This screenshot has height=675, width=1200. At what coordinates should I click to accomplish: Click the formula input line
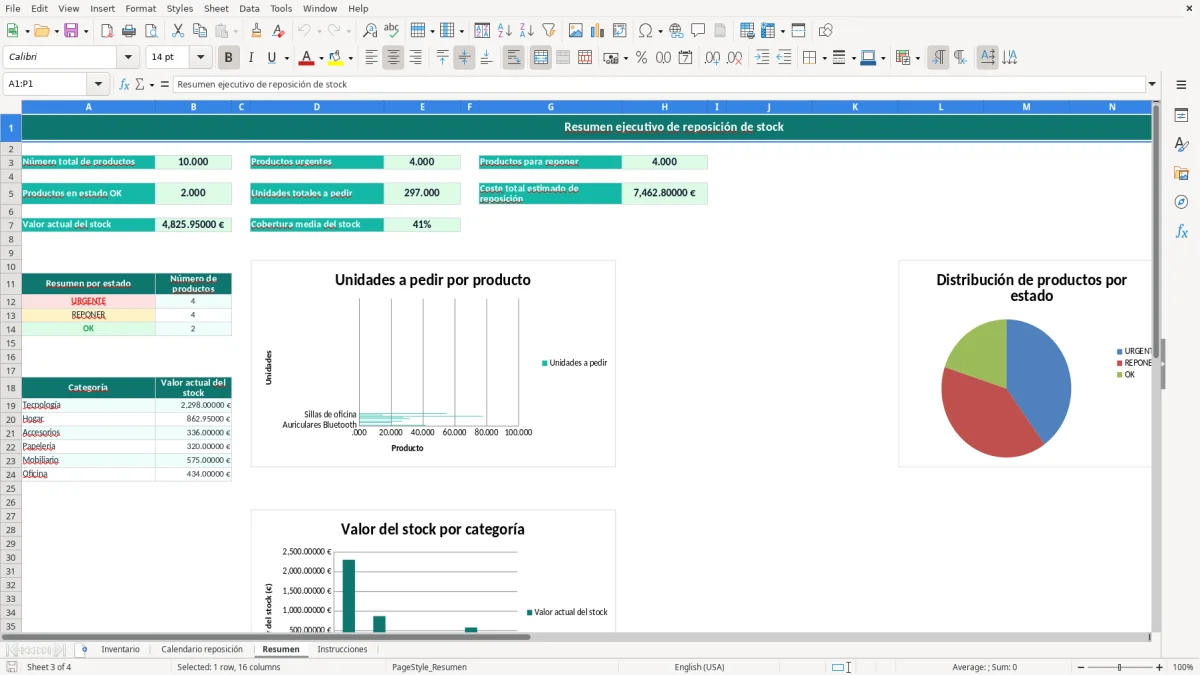coord(659,84)
